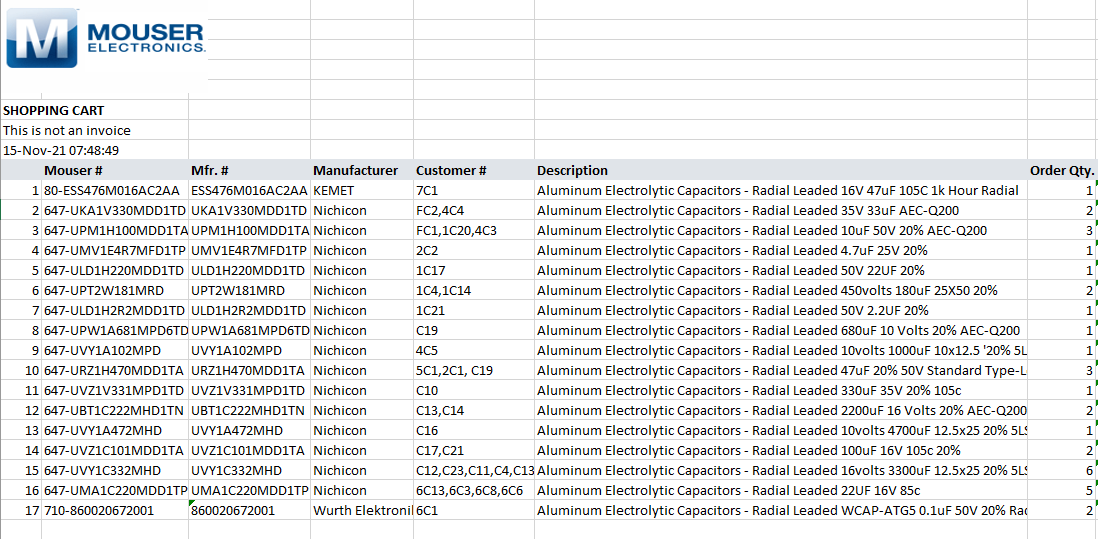Click the date cell 15-Nov-21 07:48:49
The height and width of the screenshot is (539, 1098).
61,151
